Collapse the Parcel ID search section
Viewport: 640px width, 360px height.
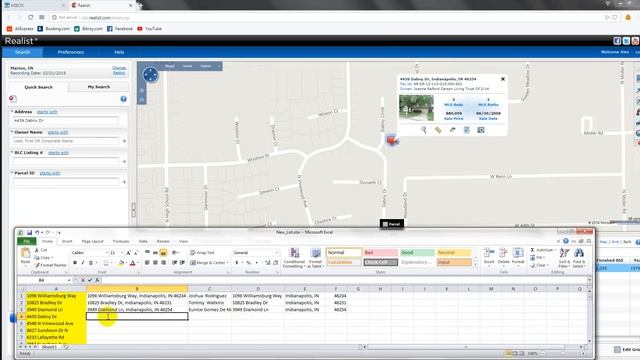coord(12,173)
